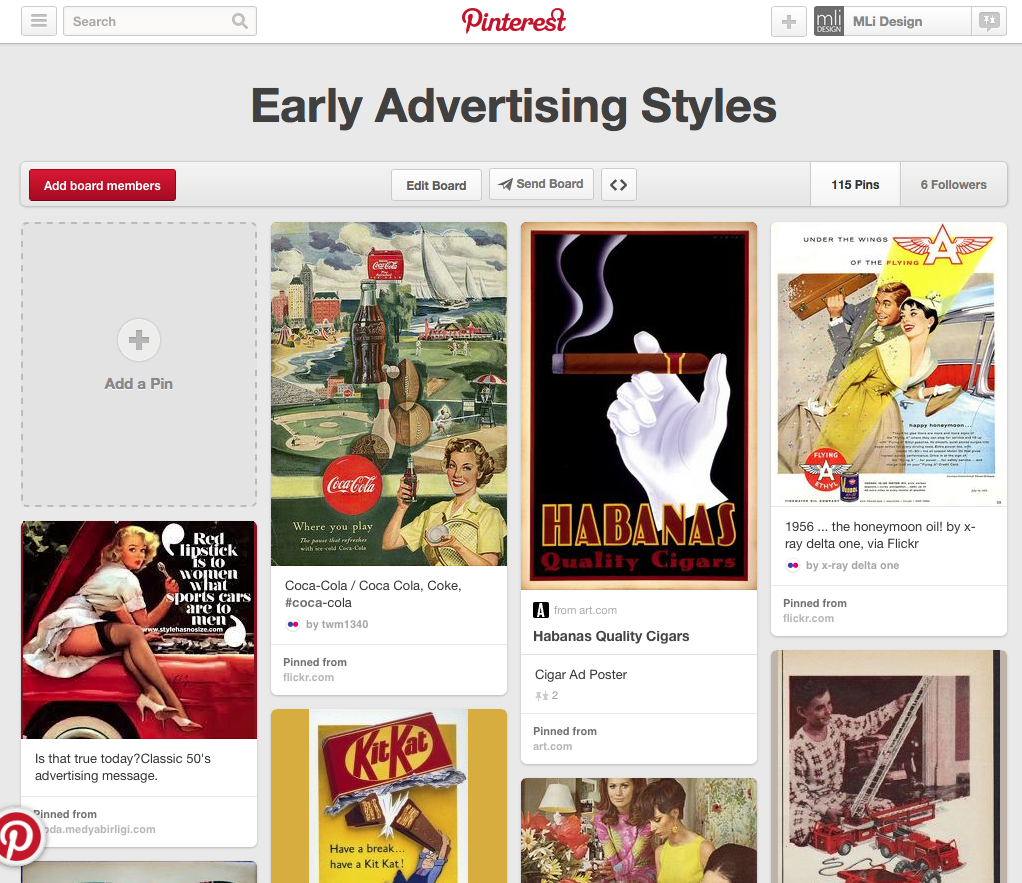Screen dimensions: 1022x883
Task: Open embed code brackets button
Action: tap(619, 185)
